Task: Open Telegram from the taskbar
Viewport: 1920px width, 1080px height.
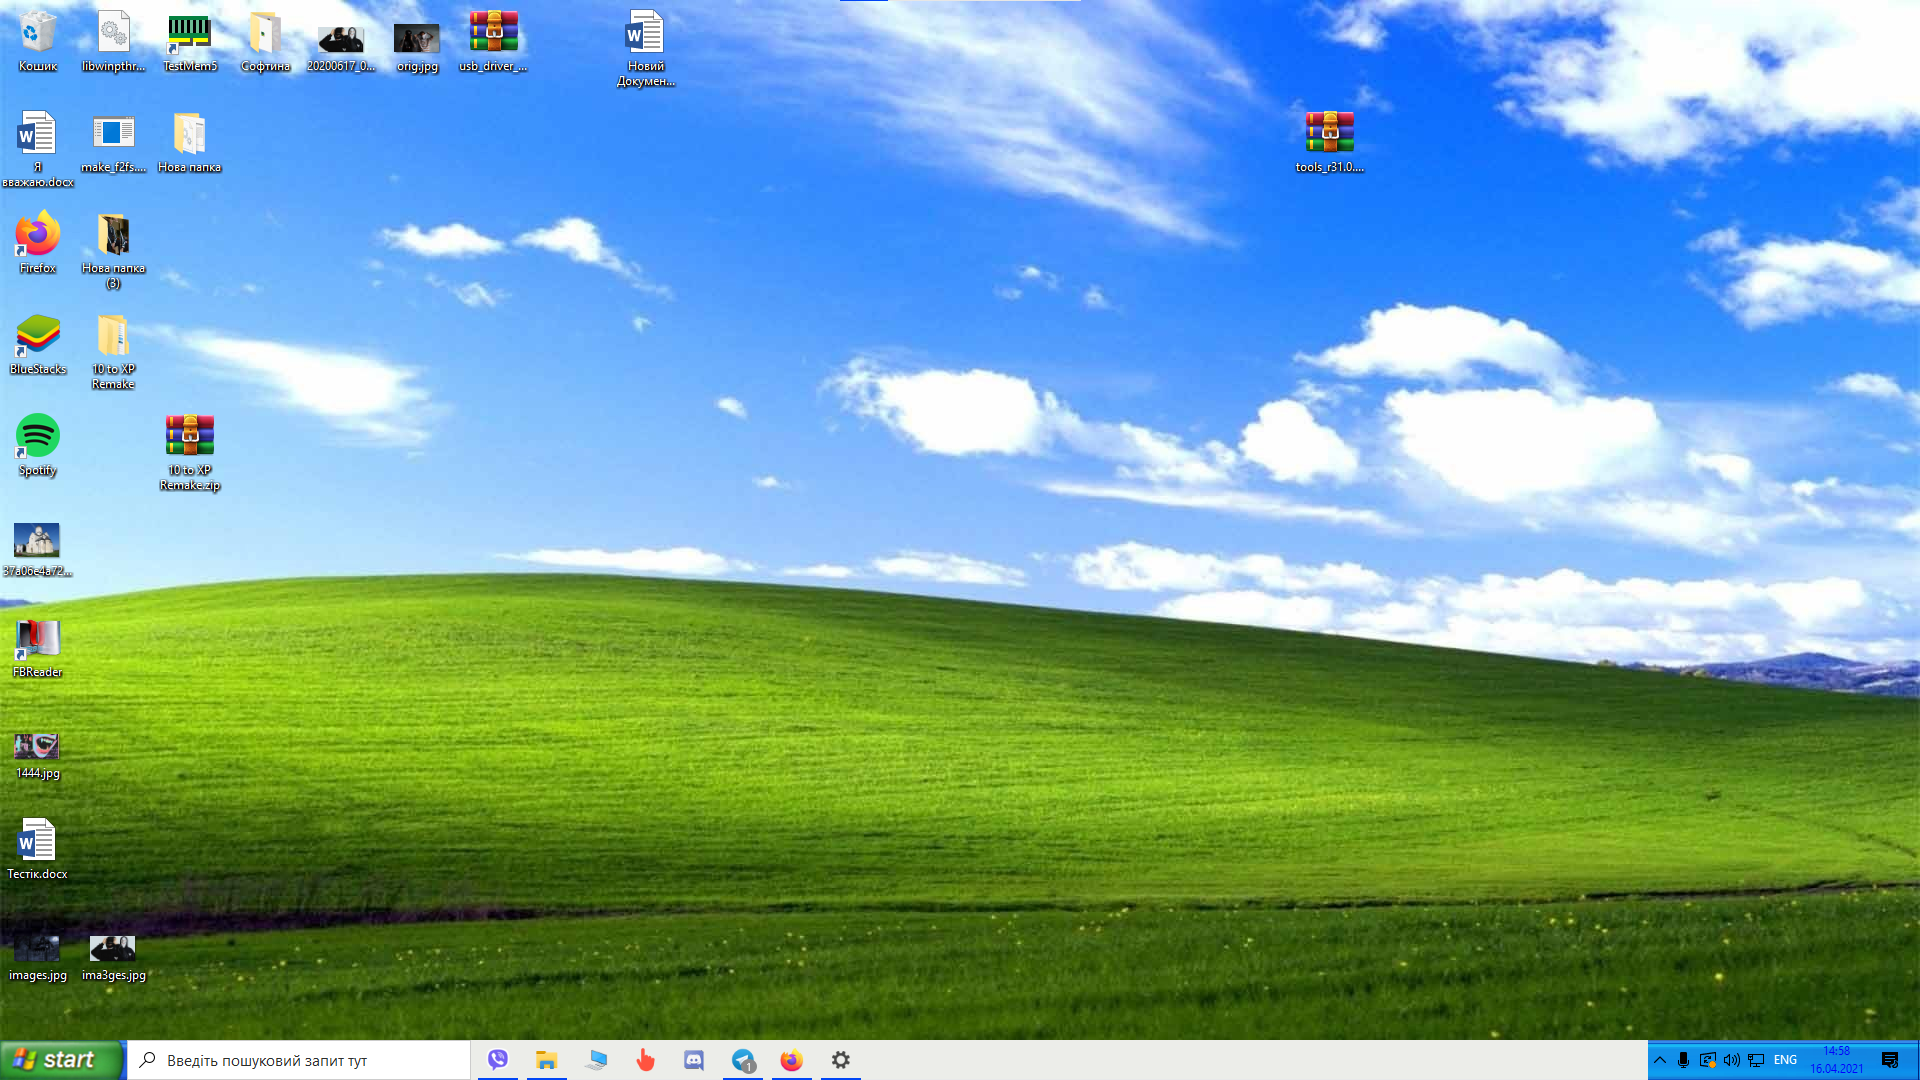Action: [x=743, y=1060]
